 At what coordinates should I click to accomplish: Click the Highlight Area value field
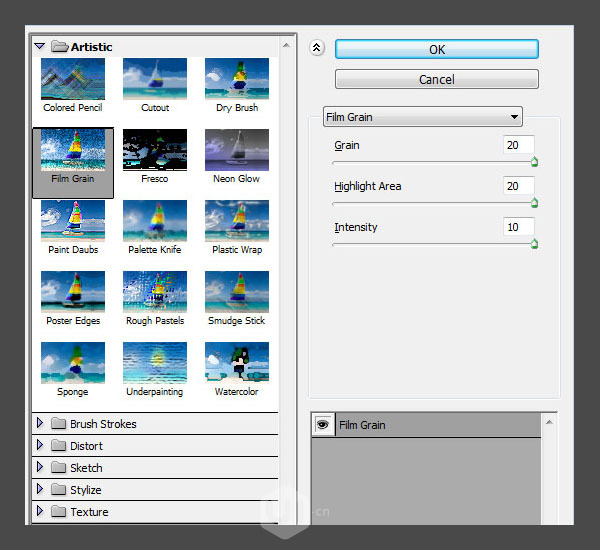518,186
